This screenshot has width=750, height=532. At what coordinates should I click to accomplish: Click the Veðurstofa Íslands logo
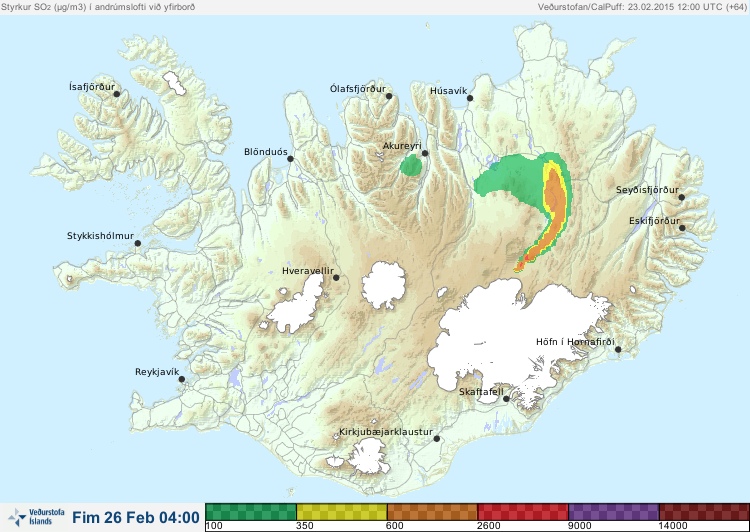click(37, 517)
